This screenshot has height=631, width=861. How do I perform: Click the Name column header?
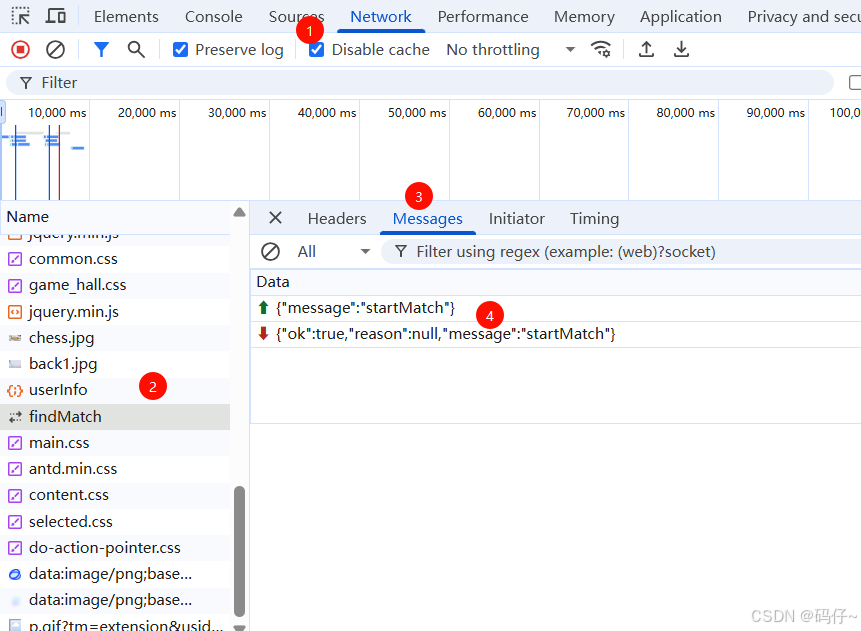point(115,217)
